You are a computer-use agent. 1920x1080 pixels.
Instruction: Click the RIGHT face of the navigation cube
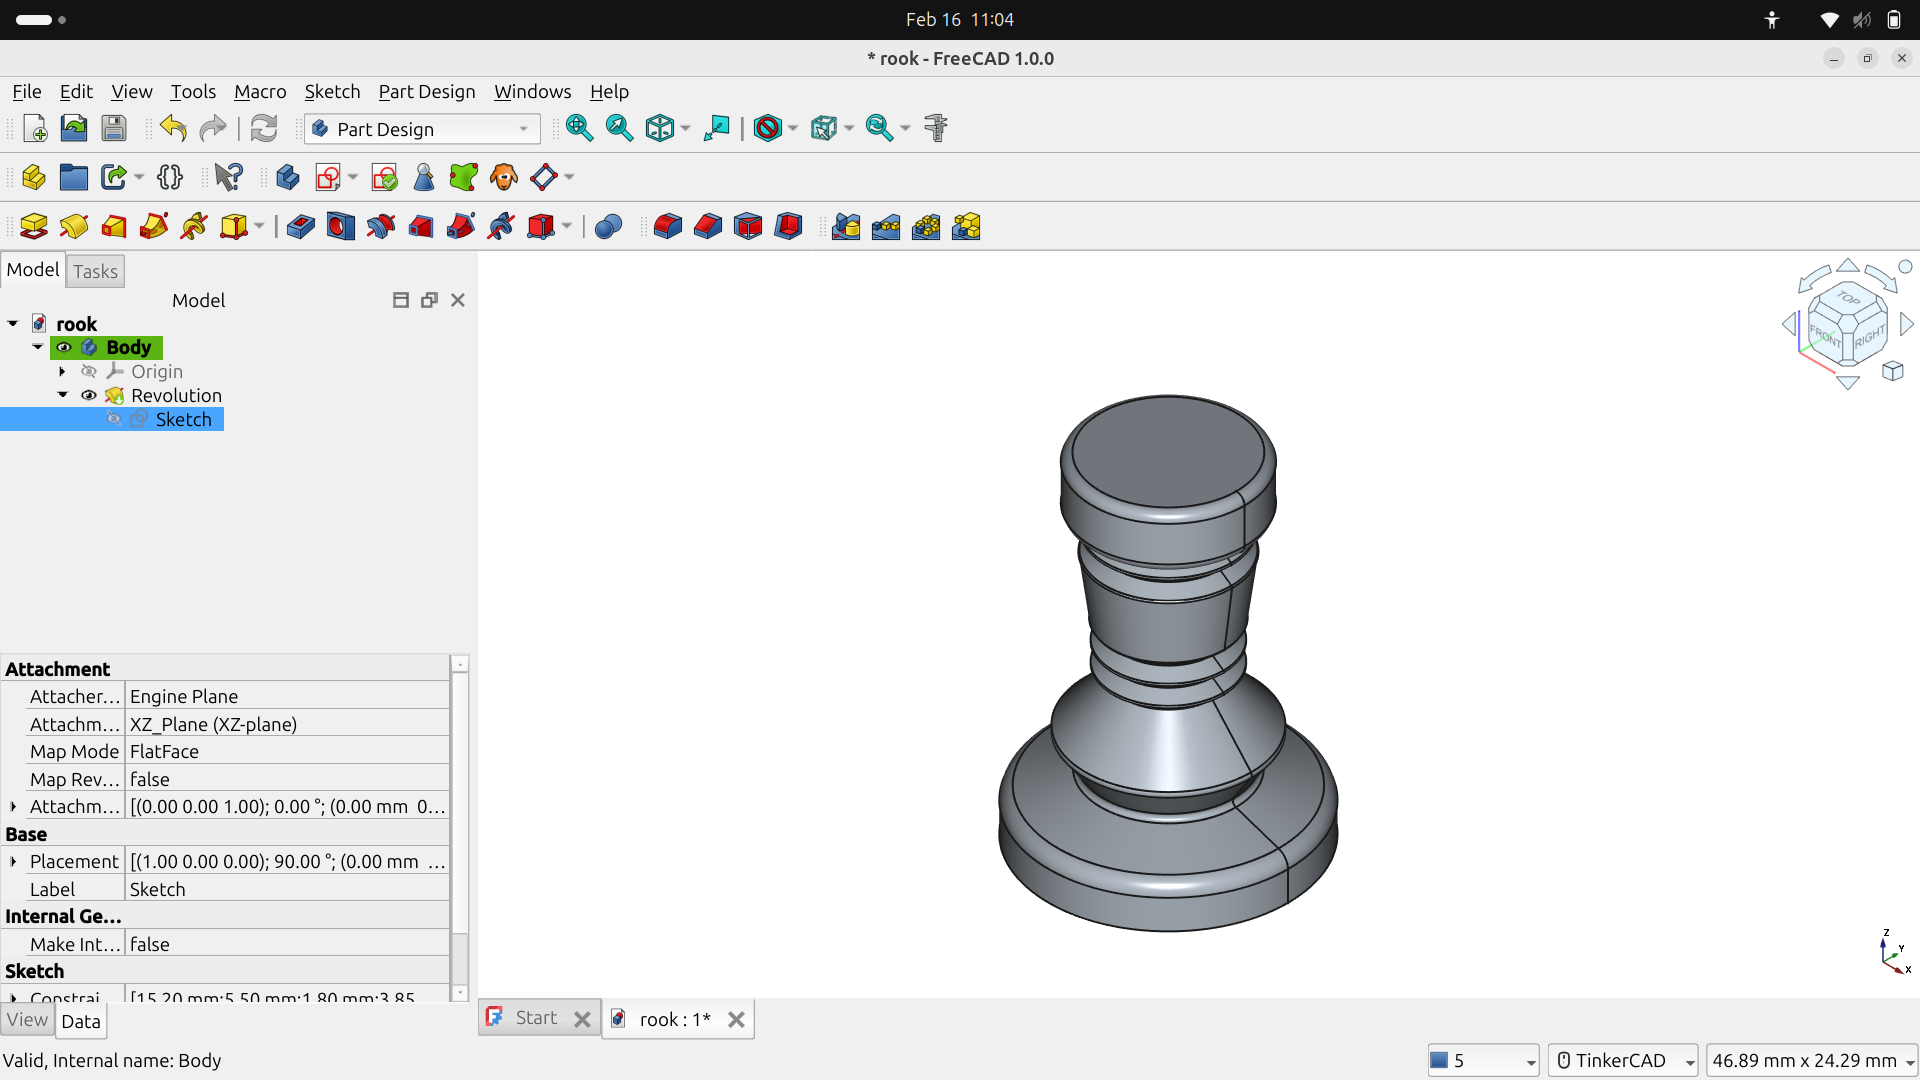tap(1868, 338)
